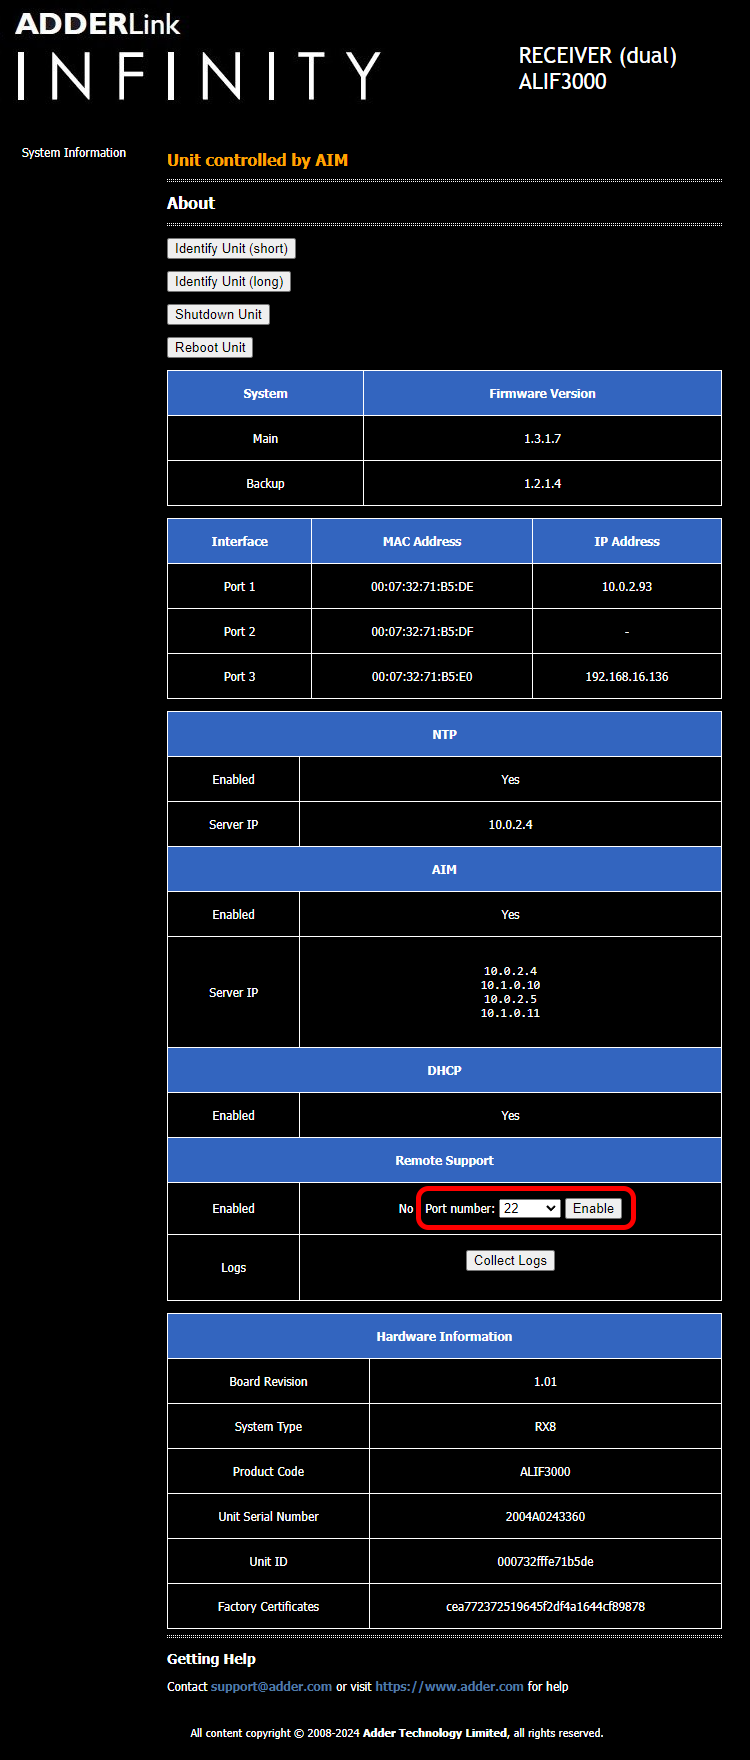Select AIM server IP 10.1.0.11
The width and height of the screenshot is (750, 1760).
pos(510,1013)
